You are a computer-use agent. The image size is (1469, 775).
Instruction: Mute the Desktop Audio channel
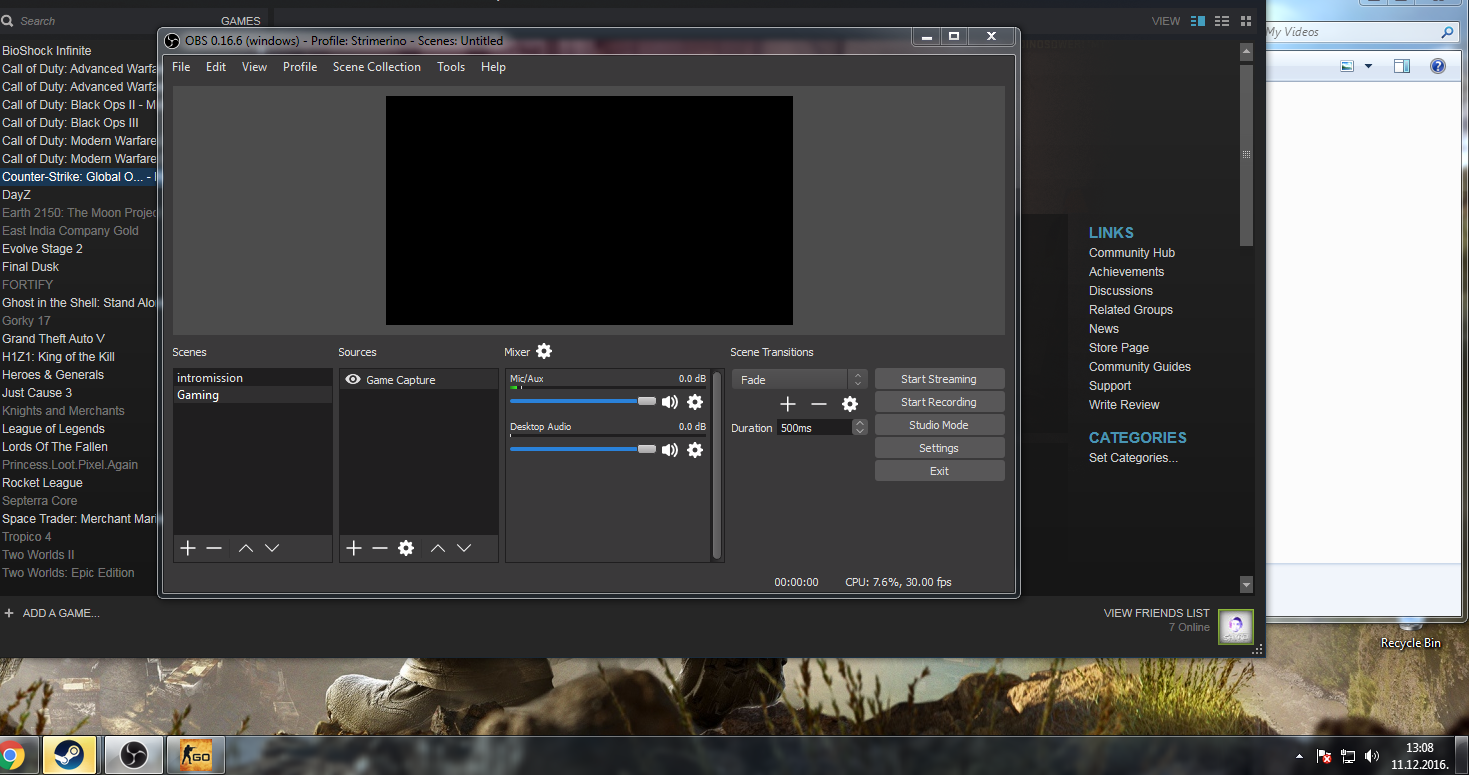670,450
